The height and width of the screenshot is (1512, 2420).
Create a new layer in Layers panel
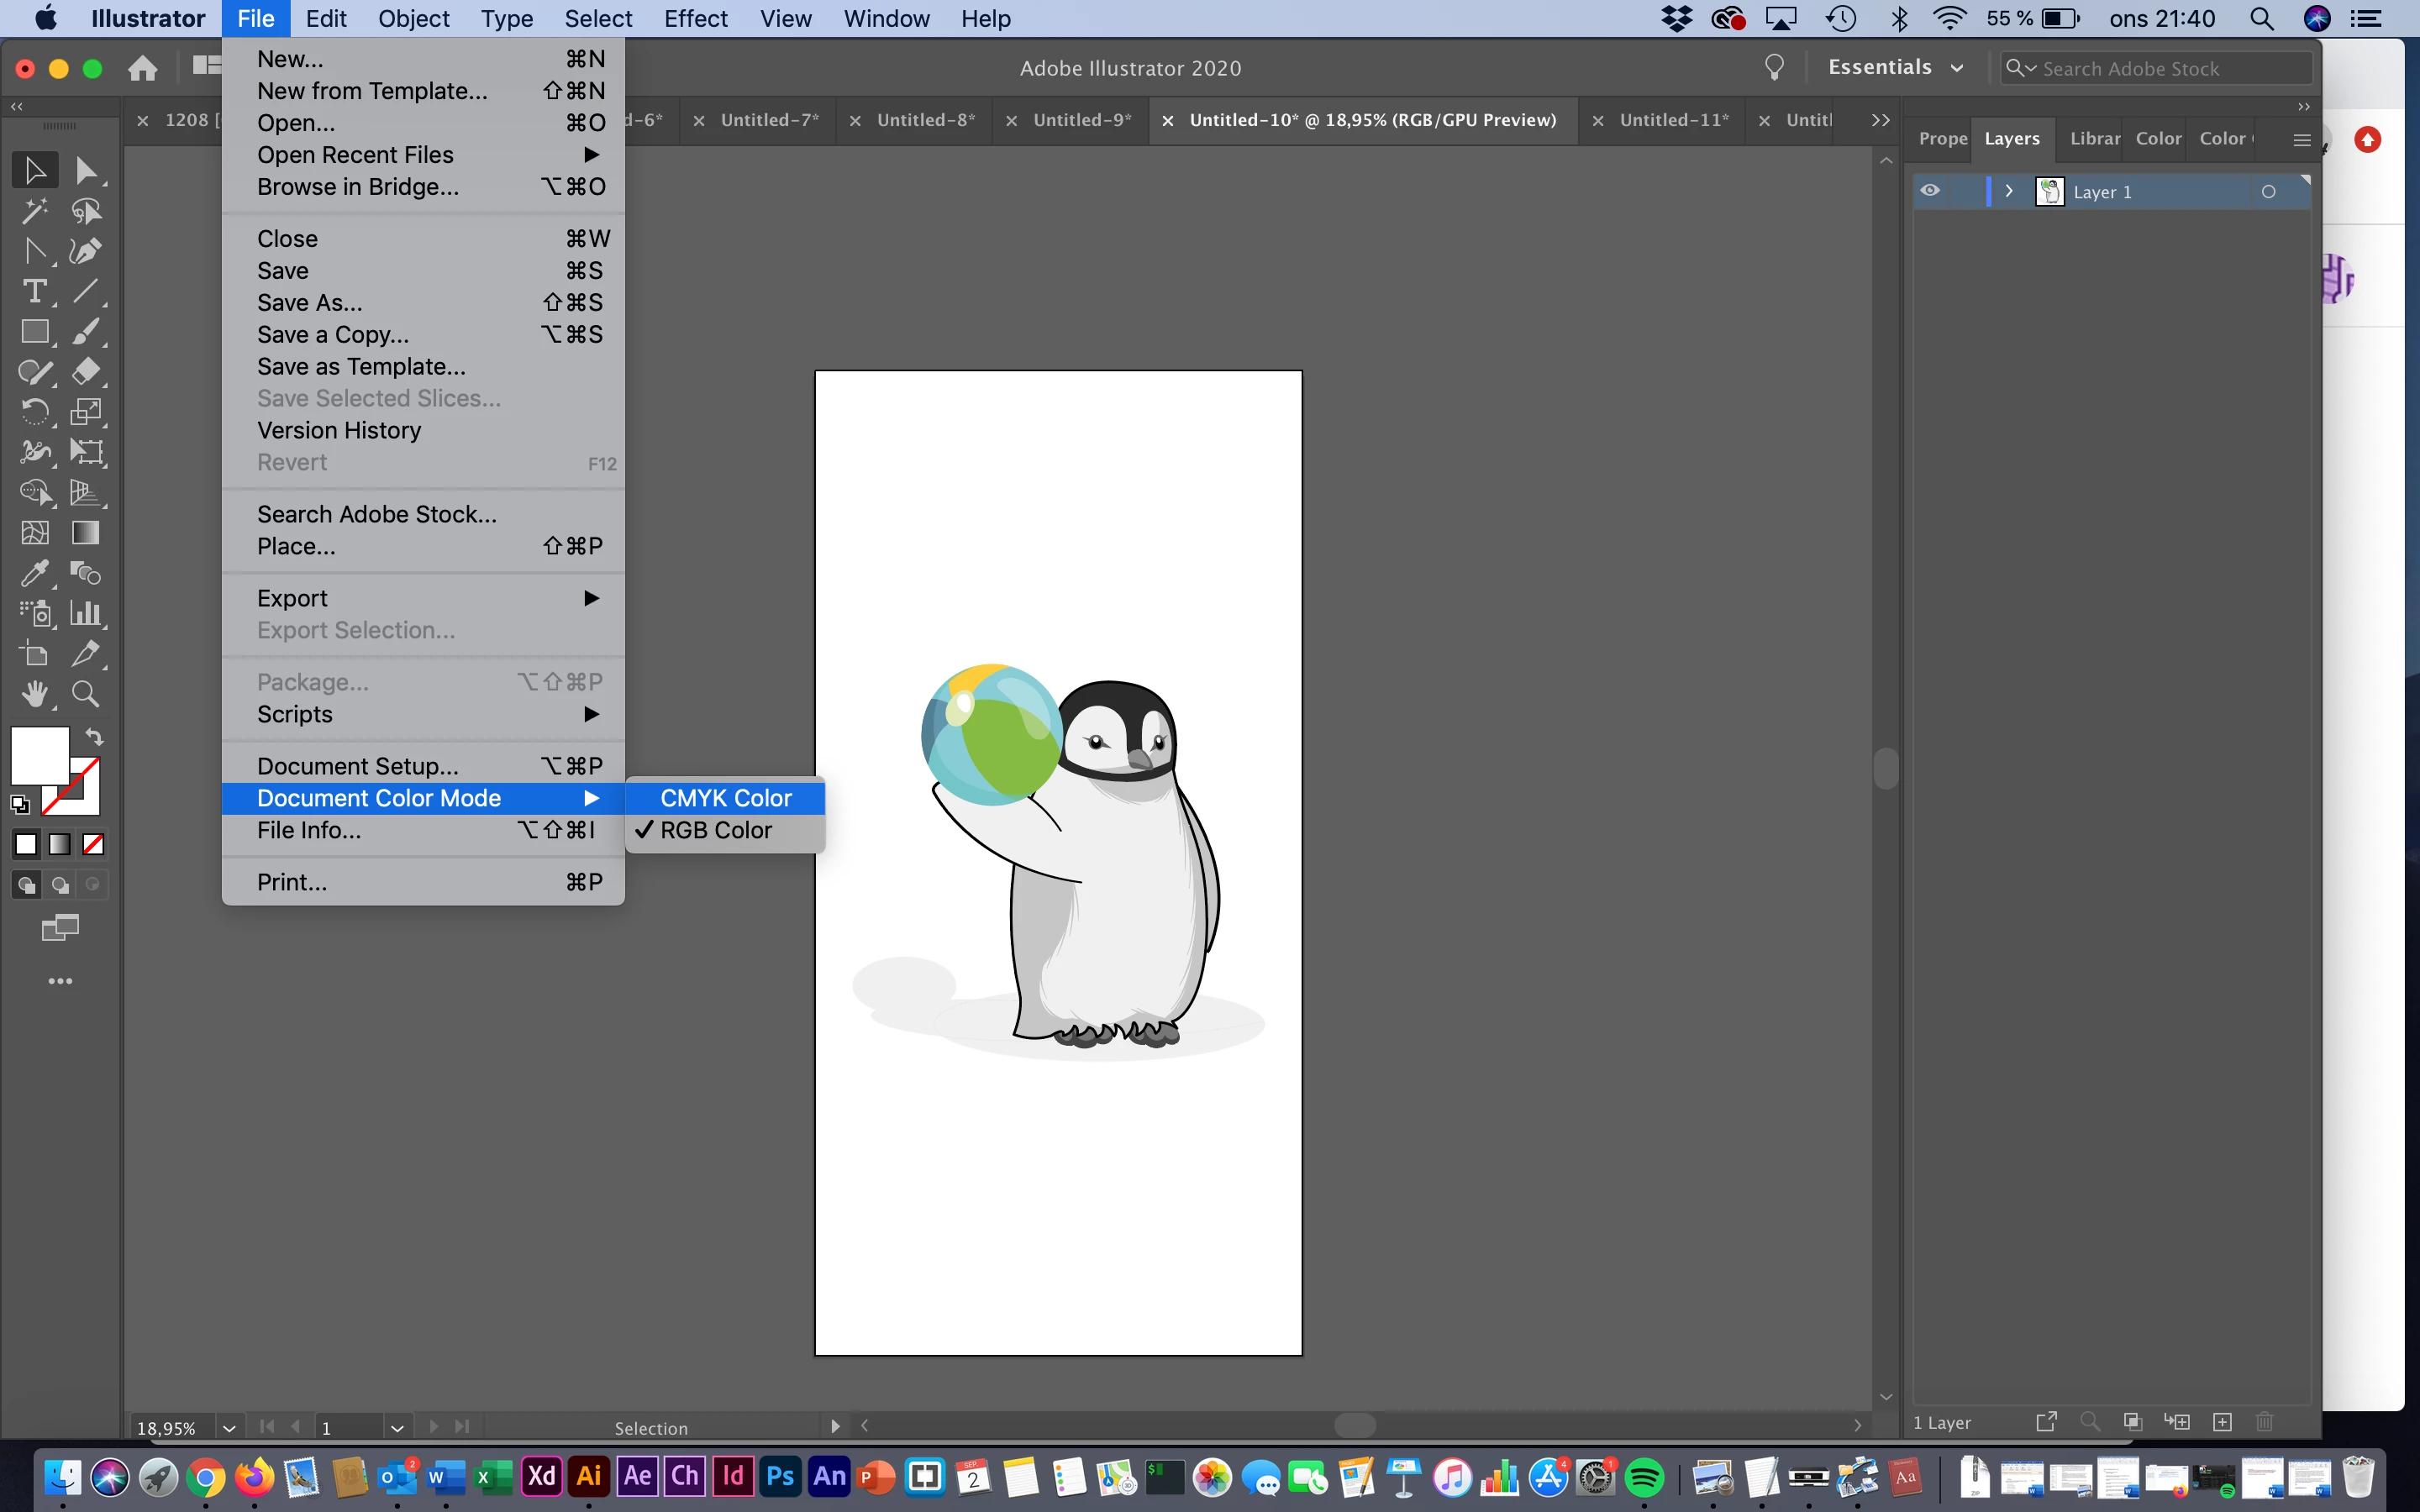[x=2222, y=1422]
